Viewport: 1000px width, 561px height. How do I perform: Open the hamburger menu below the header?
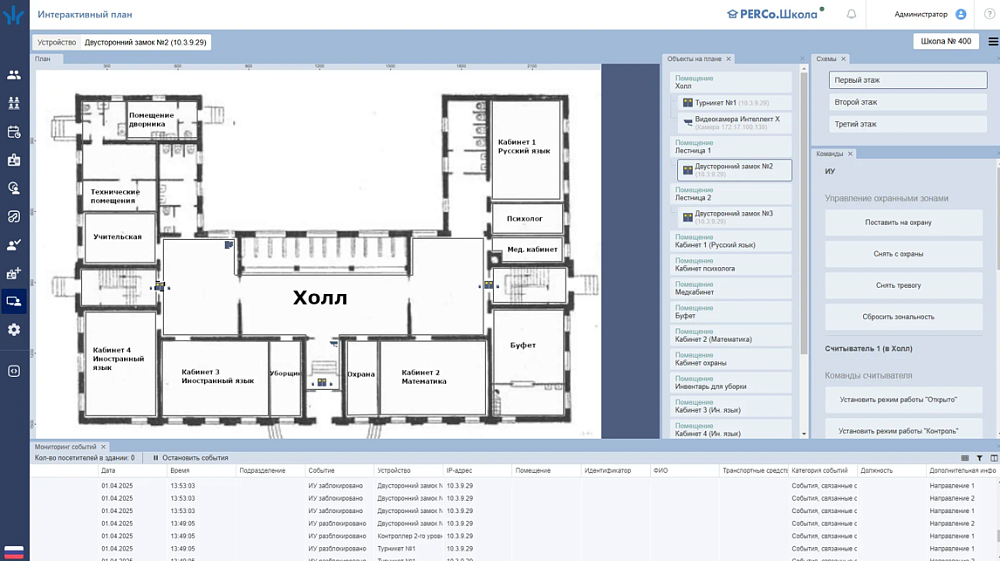pyautogui.click(x=992, y=42)
